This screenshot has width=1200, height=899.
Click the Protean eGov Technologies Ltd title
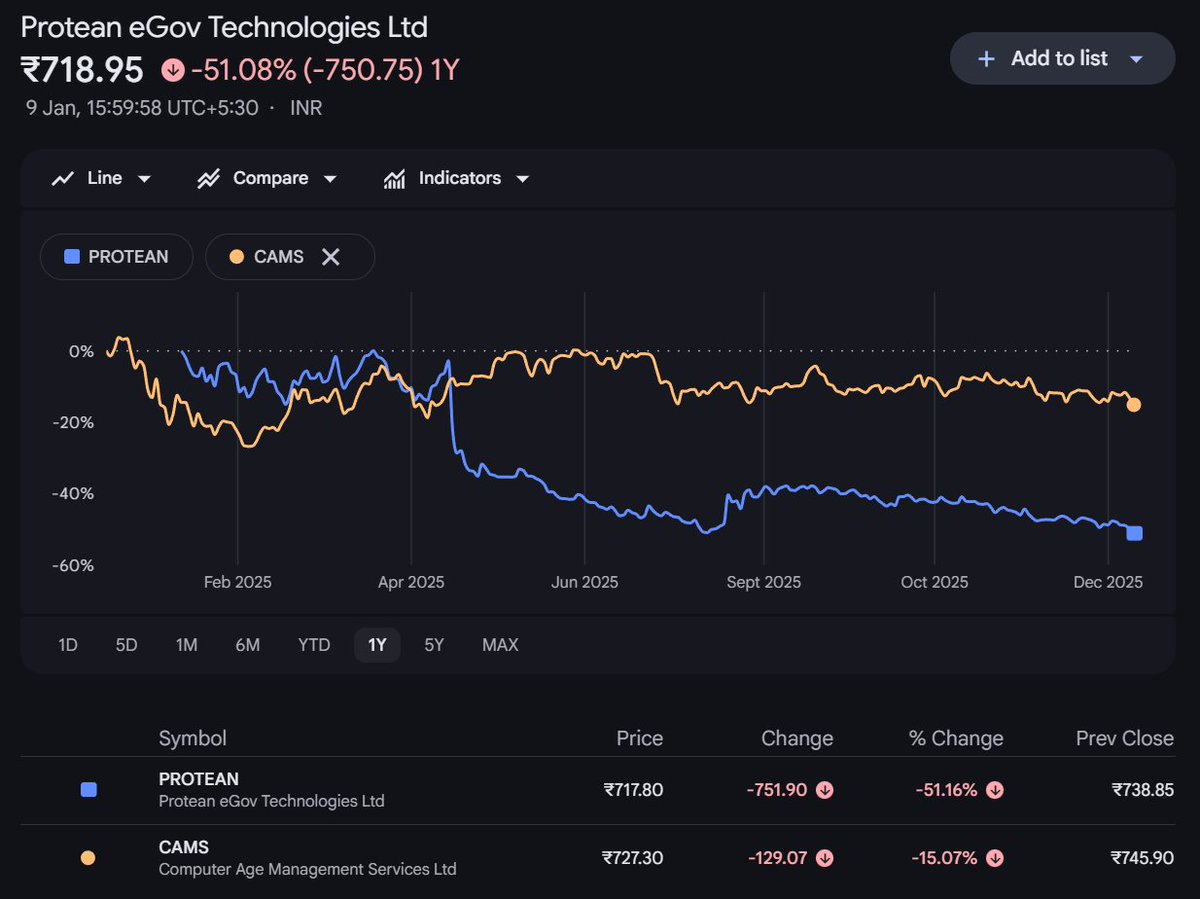[224, 26]
